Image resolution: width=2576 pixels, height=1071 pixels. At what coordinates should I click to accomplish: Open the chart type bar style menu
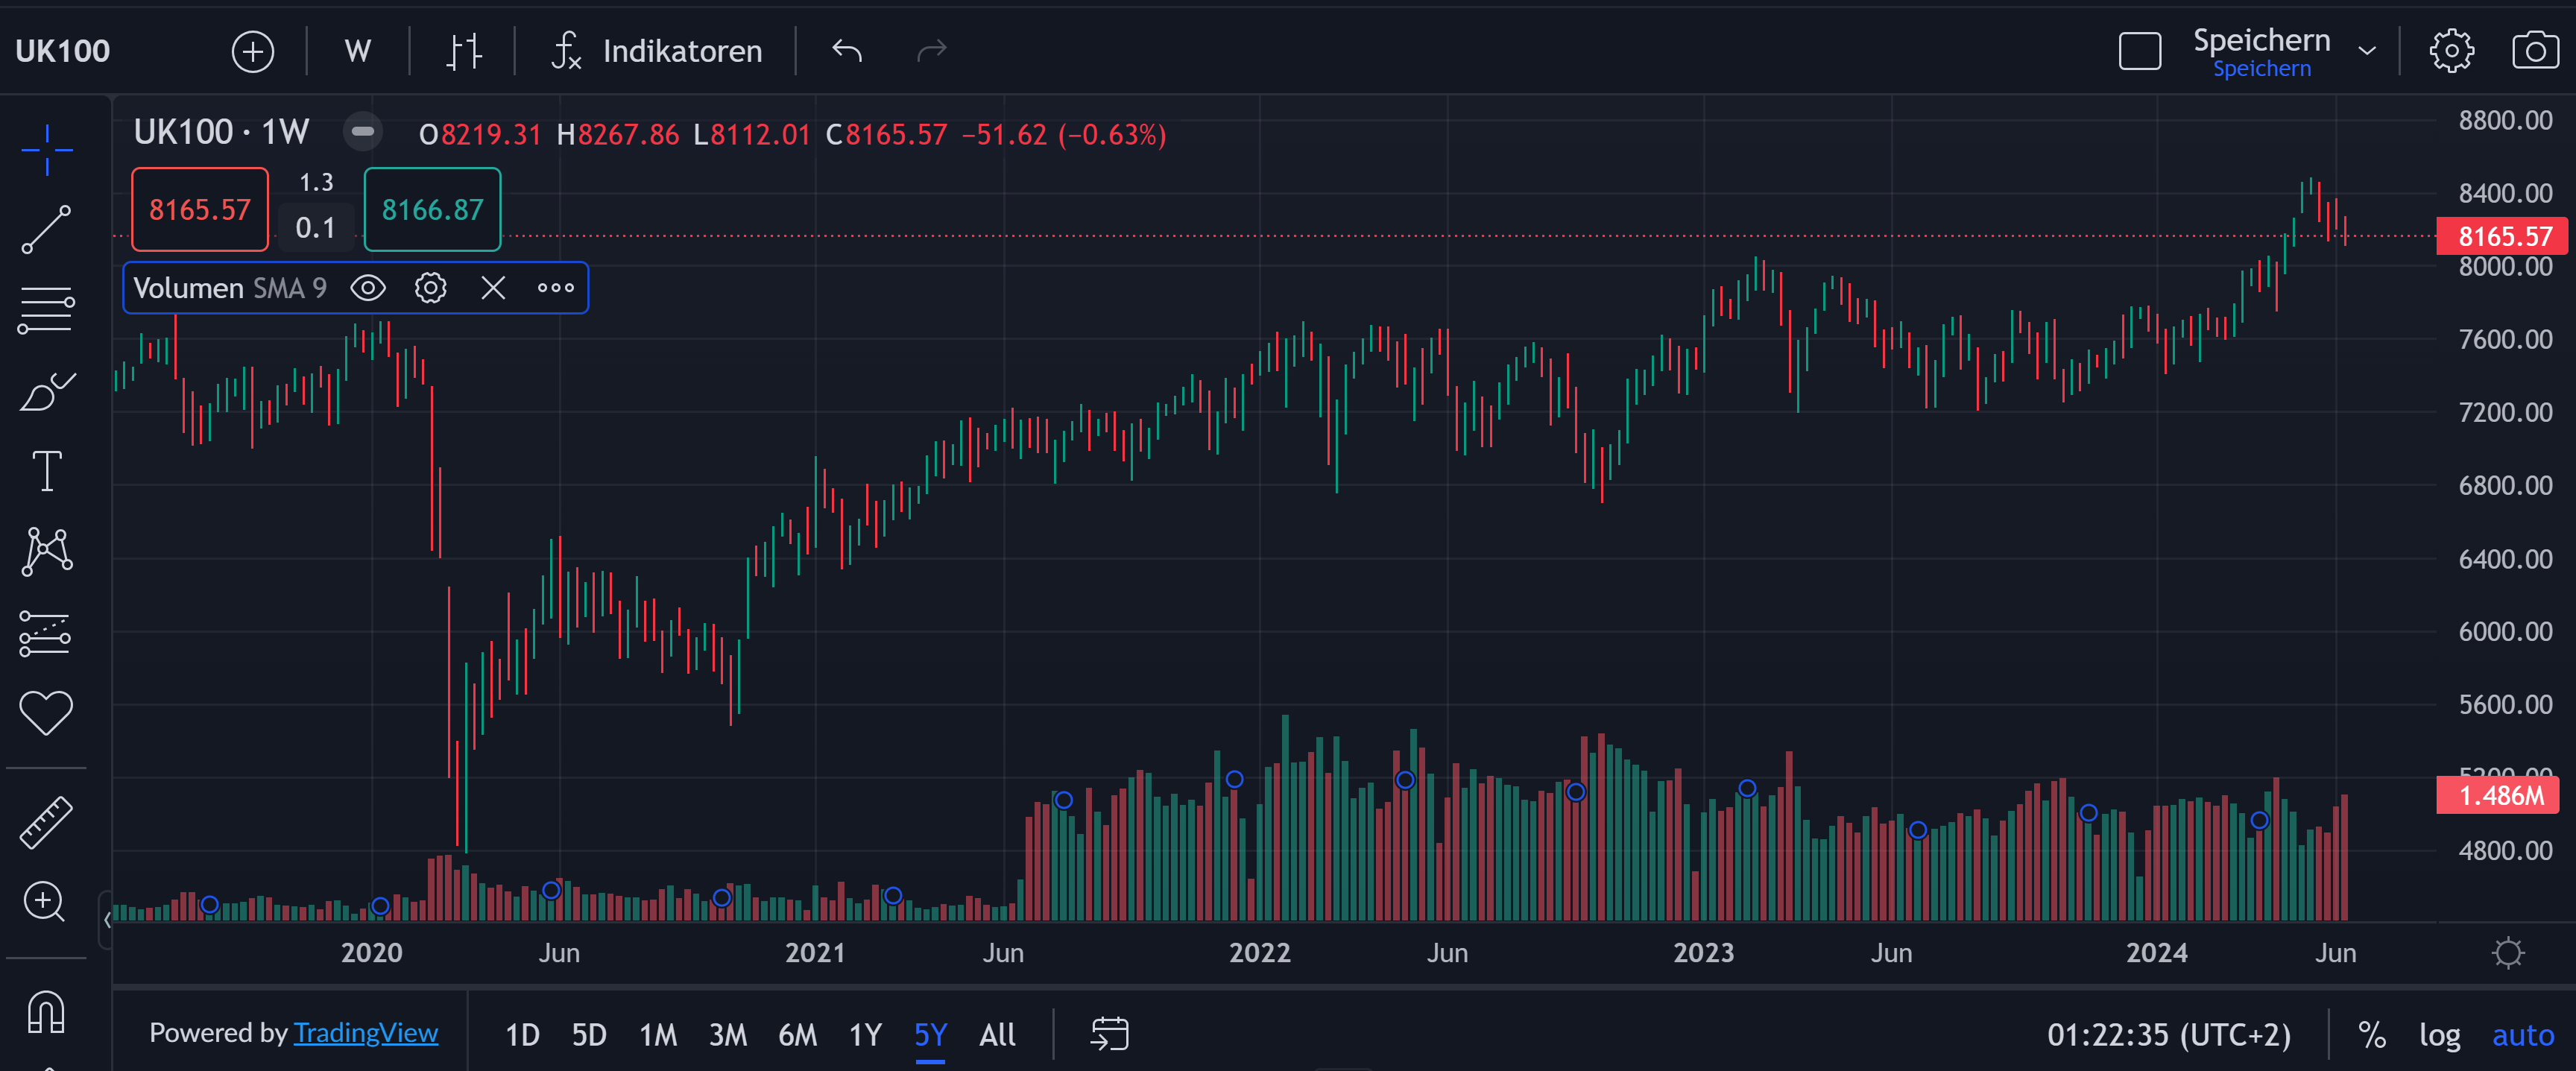click(463, 51)
